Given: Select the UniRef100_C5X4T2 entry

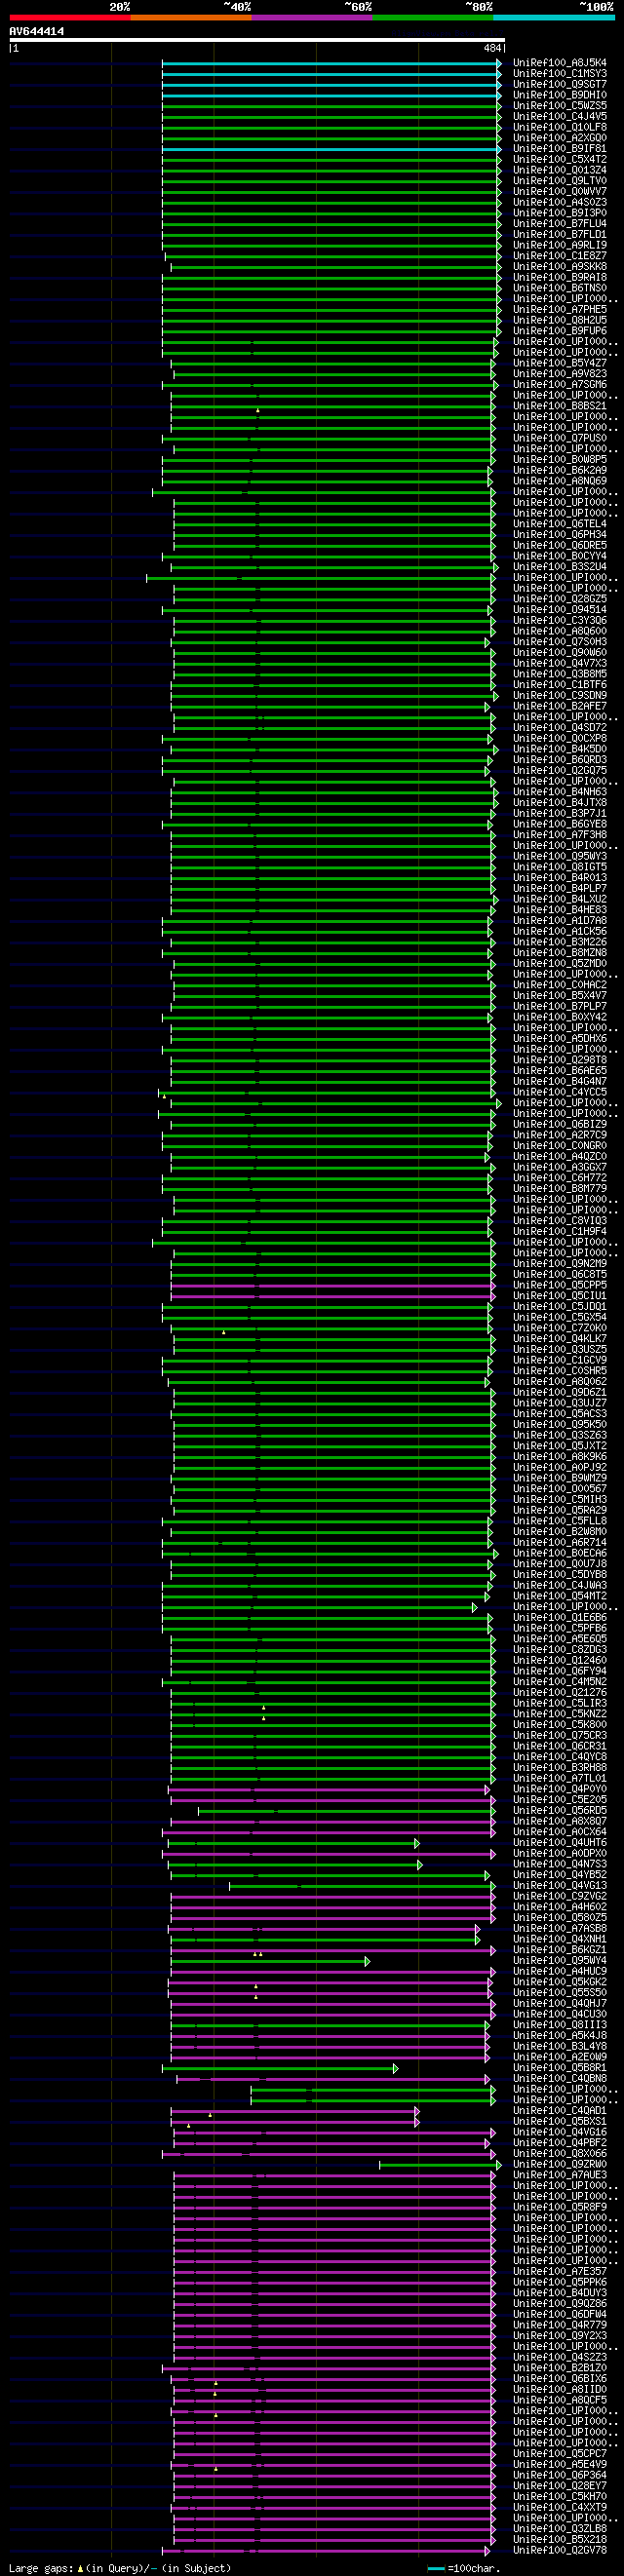Looking at the screenshot, I should point(560,159).
